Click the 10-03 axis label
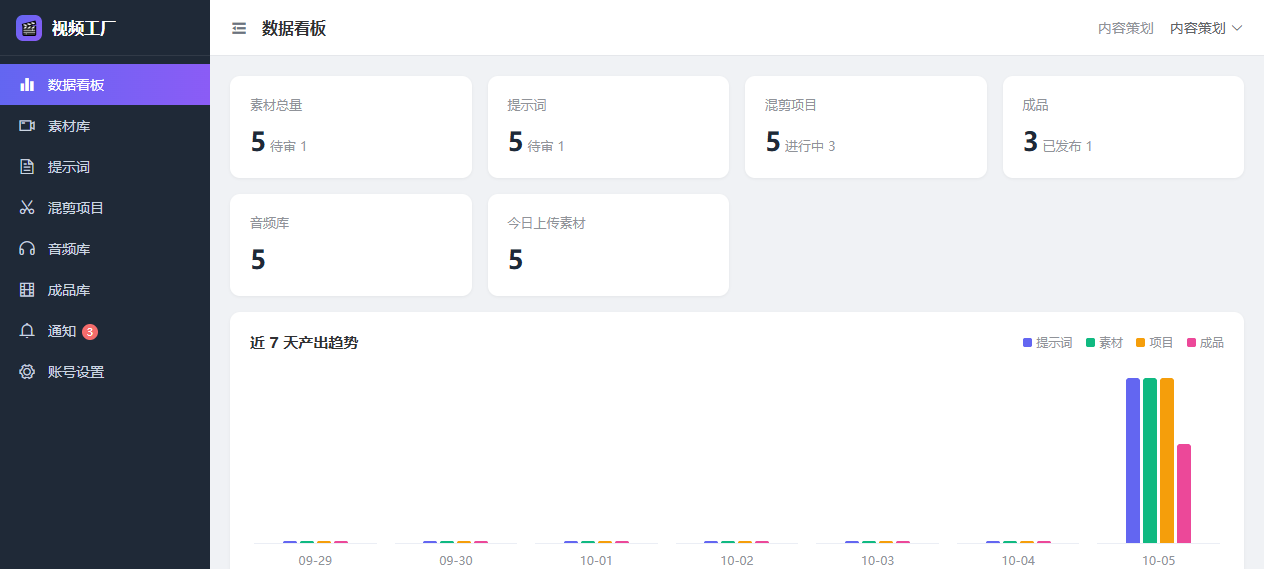This screenshot has width=1264, height=569. pos(877,560)
